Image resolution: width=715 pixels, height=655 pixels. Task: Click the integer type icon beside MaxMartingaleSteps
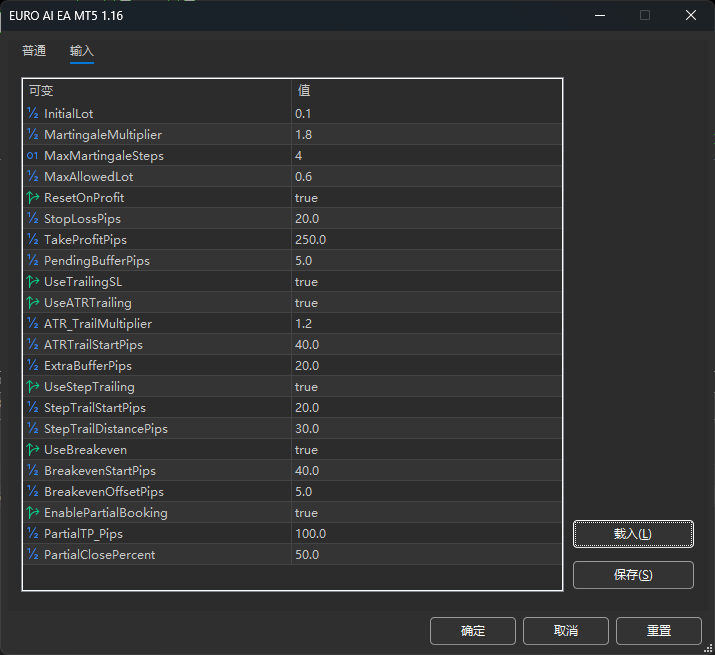pos(33,156)
